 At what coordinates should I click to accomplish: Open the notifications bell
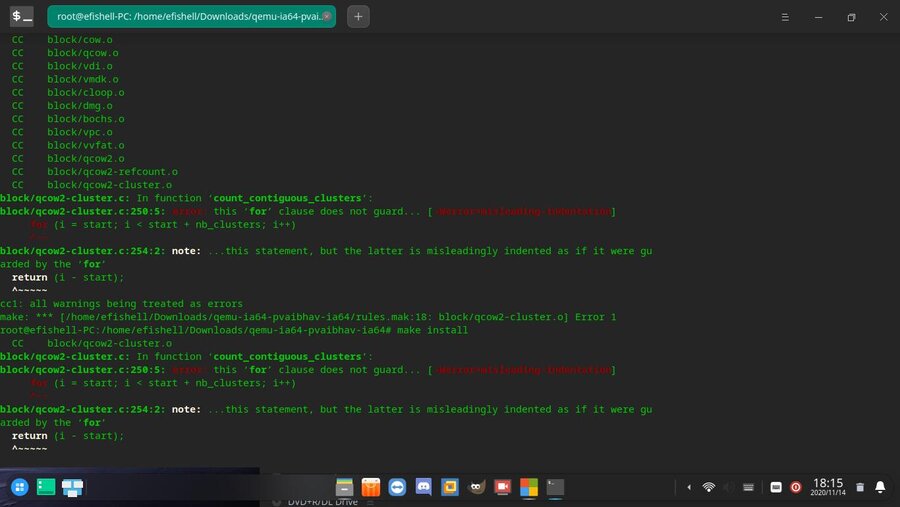pyautogui.click(x=880, y=487)
